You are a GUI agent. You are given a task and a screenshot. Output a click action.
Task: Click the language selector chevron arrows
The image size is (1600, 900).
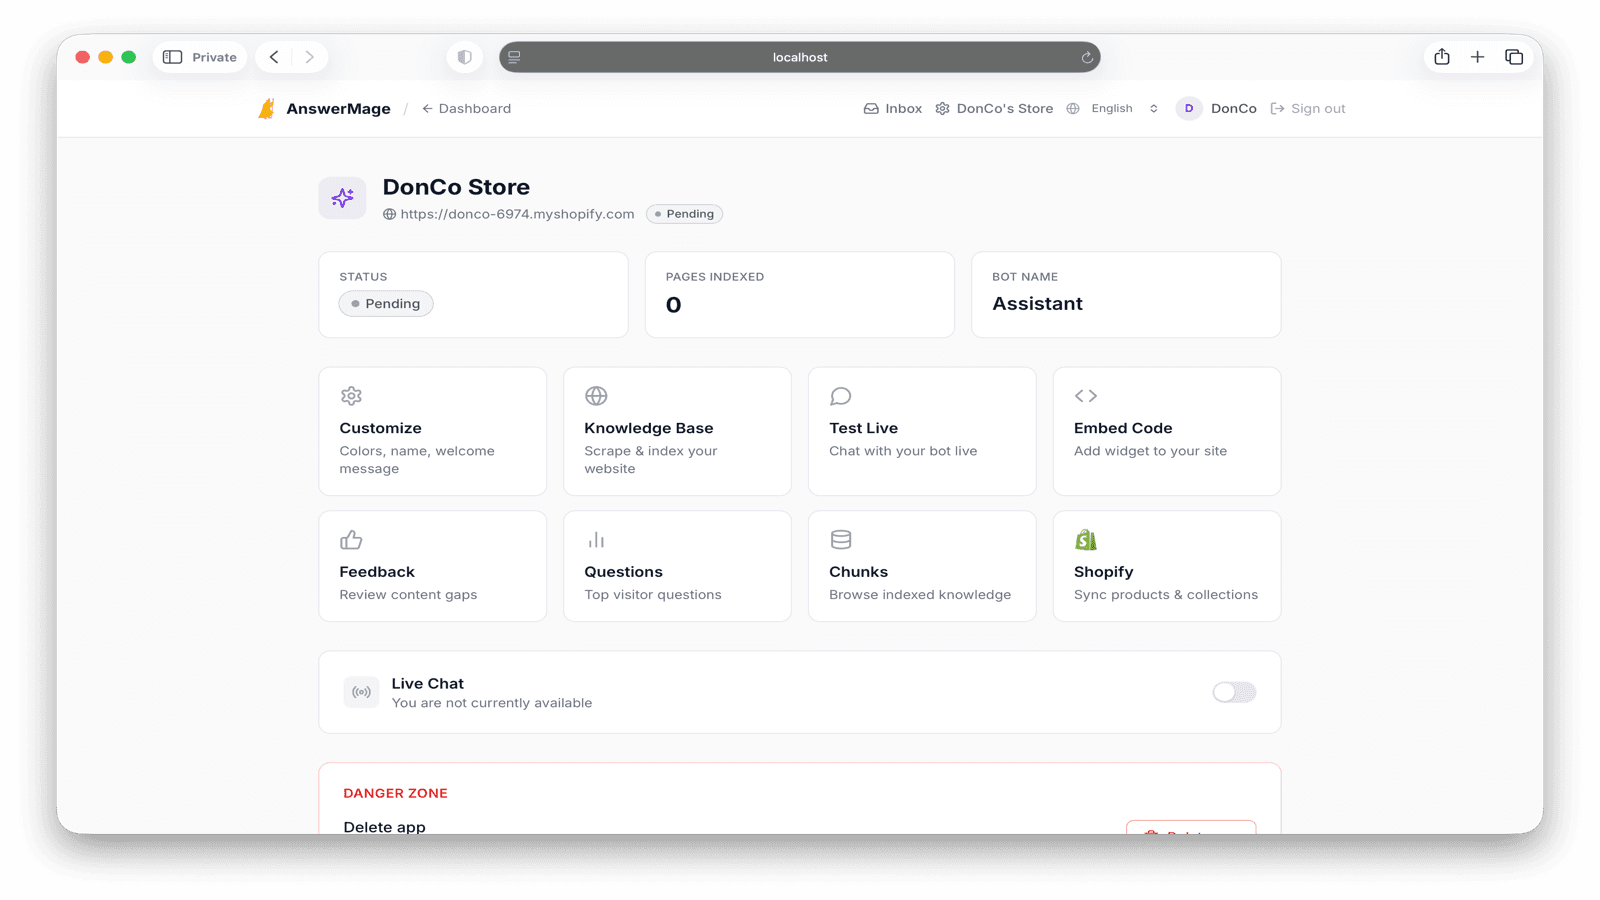tap(1154, 109)
